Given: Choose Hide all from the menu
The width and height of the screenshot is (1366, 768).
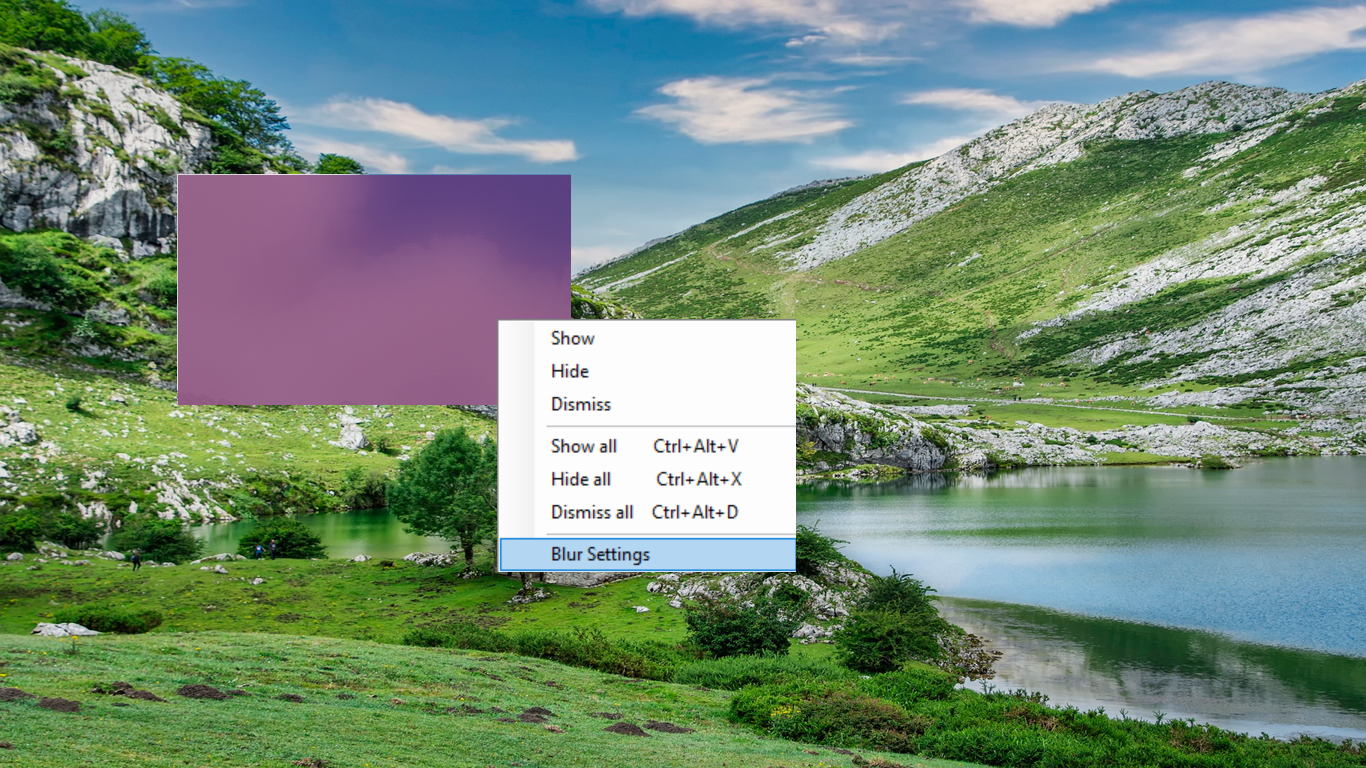Looking at the screenshot, I should point(581,479).
